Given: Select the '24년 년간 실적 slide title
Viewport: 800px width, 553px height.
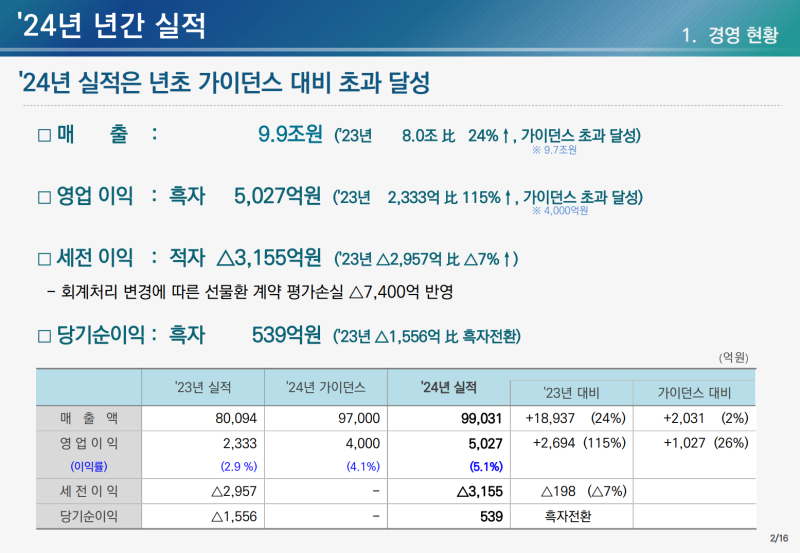Looking at the screenshot, I should (x=112, y=26).
